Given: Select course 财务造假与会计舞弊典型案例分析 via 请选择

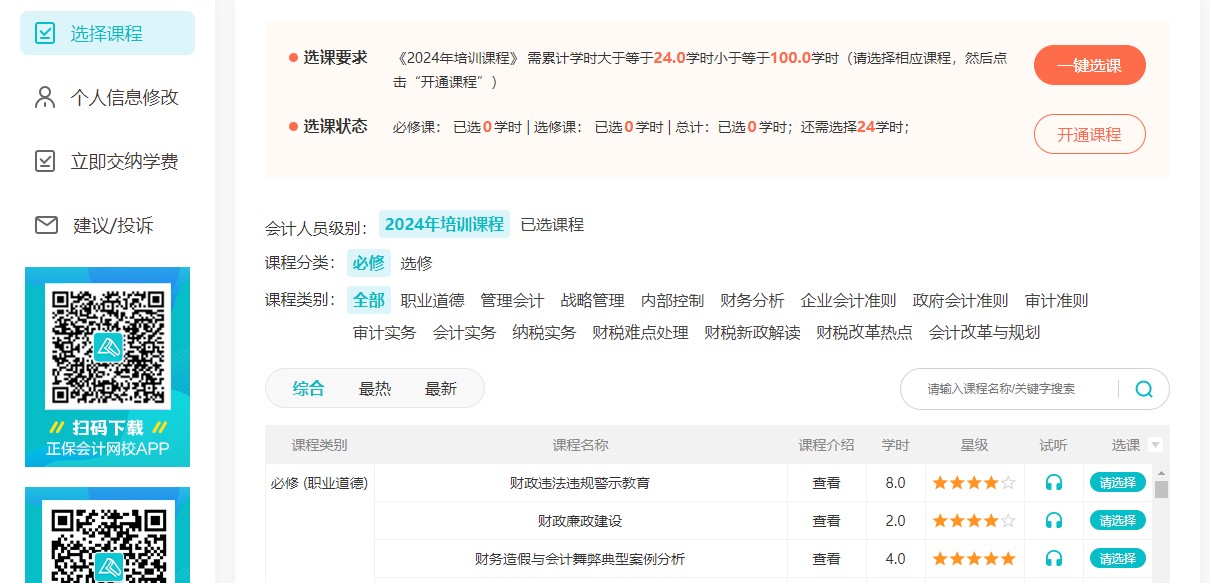Looking at the screenshot, I should pyautogui.click(x=1117, y=558).
